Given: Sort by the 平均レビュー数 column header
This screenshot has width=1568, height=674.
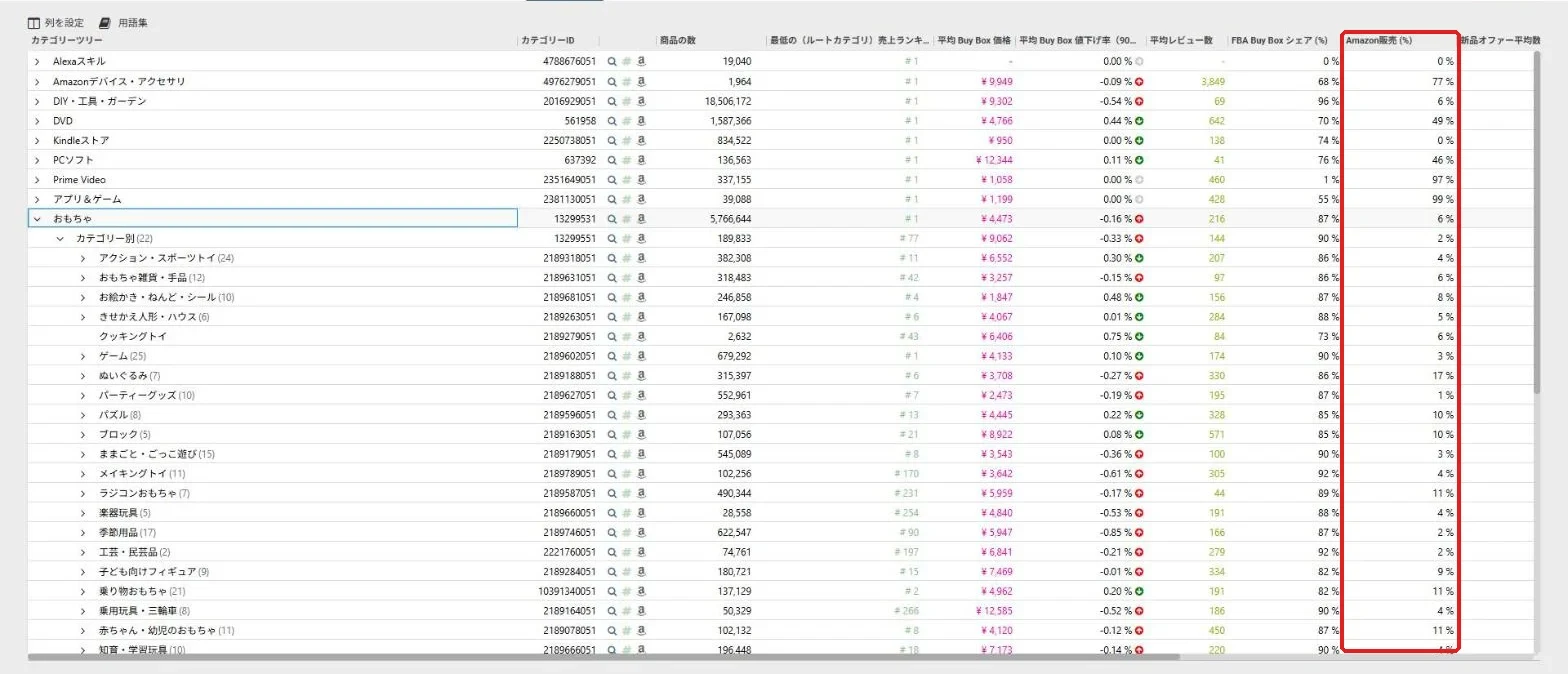Looking at the screenshot, I should [1181, 40].
